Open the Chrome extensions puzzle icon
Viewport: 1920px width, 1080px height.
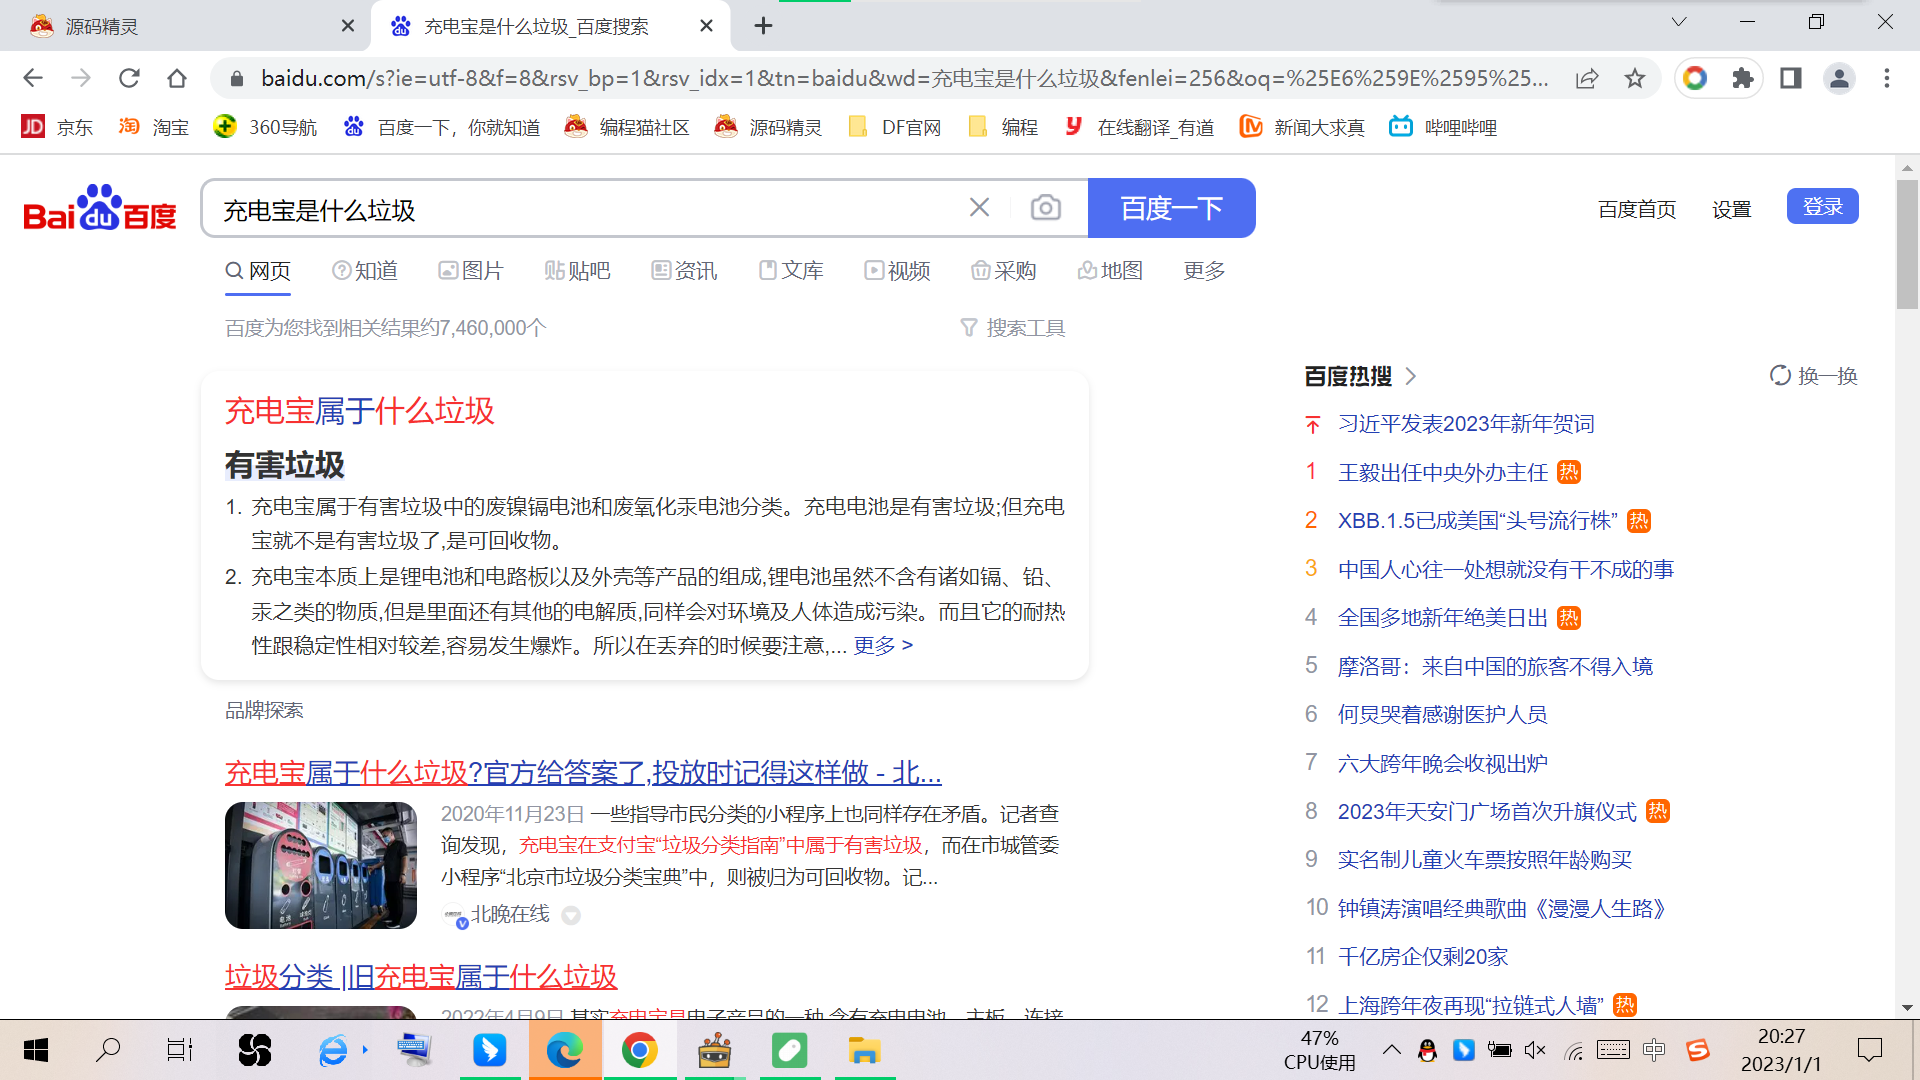pos(1743,78)
